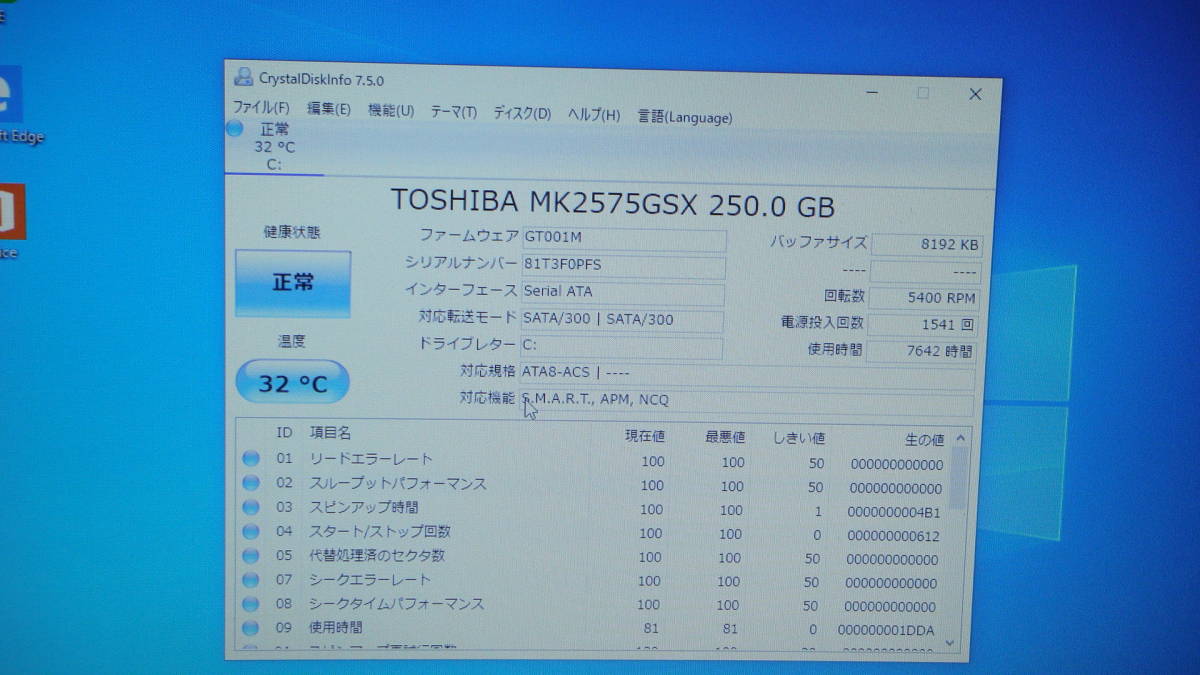Click the status orb for ID 07 シークエラーレート

click(250, 581)
